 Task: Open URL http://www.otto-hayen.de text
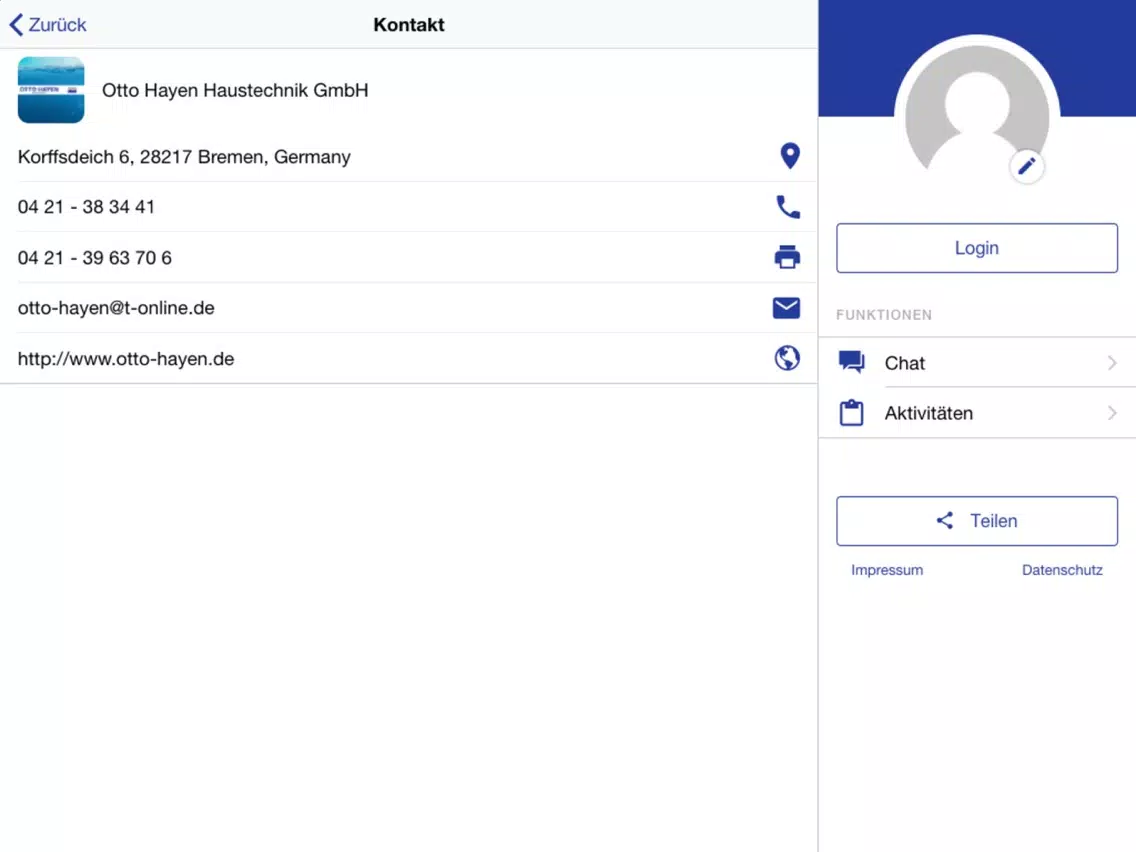[x=126, y=359]
